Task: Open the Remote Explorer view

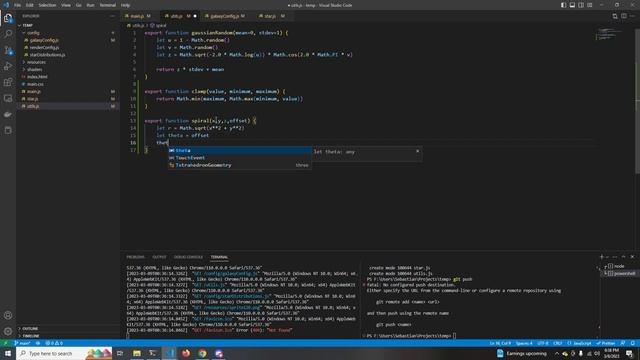Action: (x=8, y=98)
